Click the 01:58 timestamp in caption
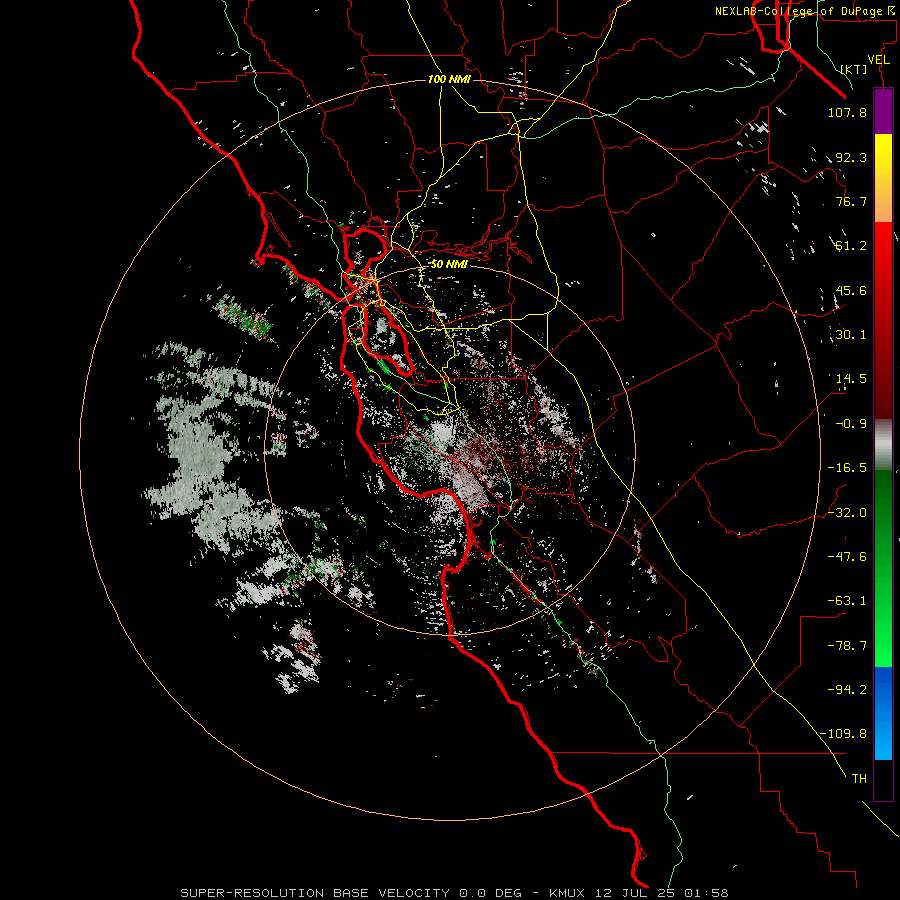This screenshot has height=900, width=900. [706, 893]
